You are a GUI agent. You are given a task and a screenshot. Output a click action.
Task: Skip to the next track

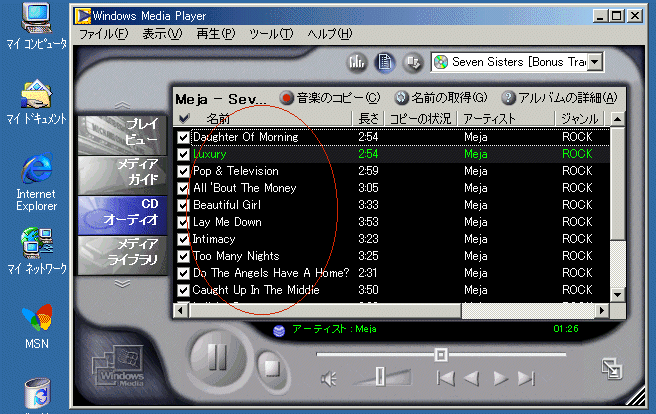tap(526, 378)
